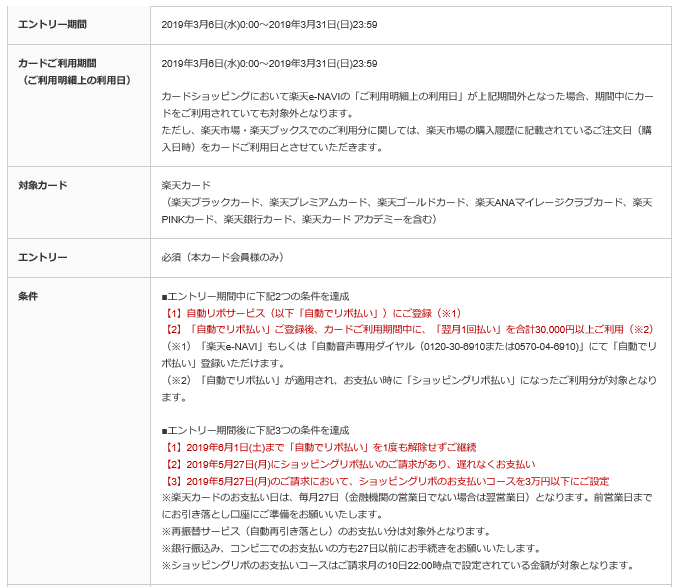Click 必須（本カード会員様のみ）text
This screenshot has height=587, width=681.
(x=223, y=257)
